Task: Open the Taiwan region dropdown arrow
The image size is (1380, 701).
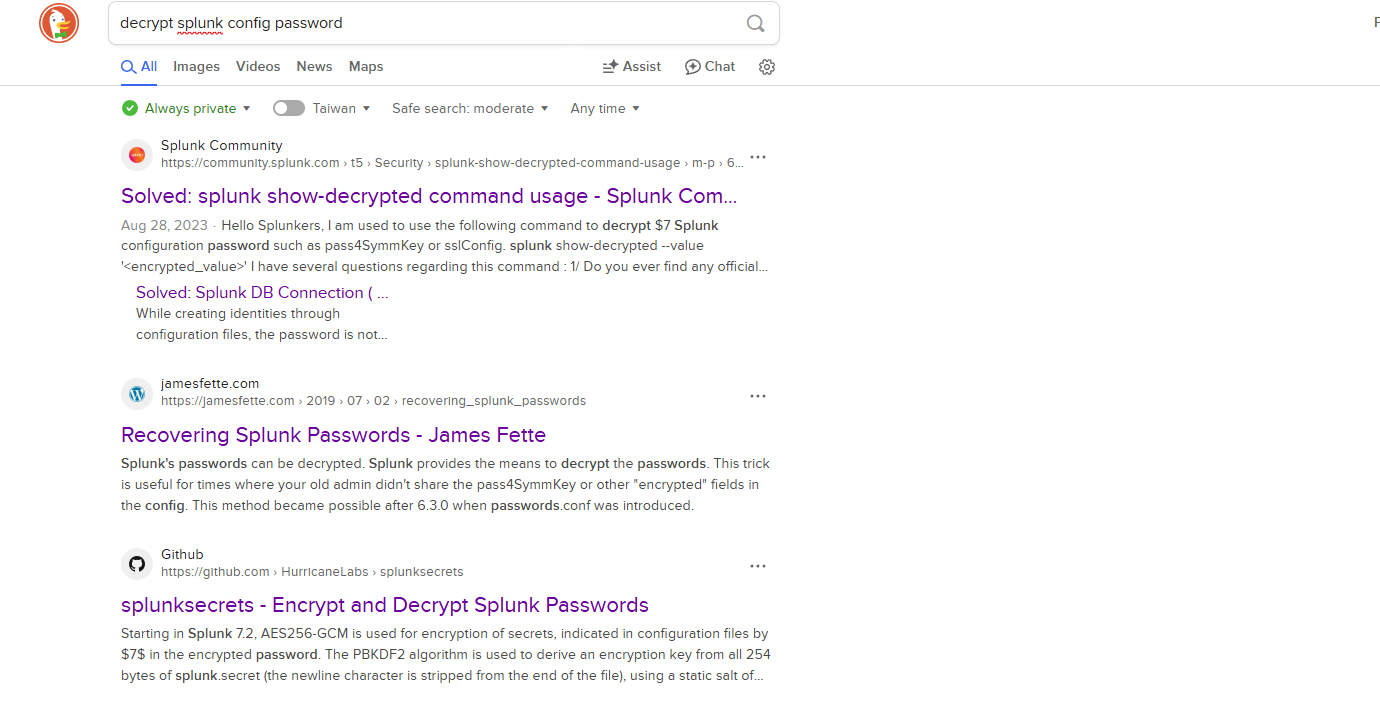Action: [366, 108]
